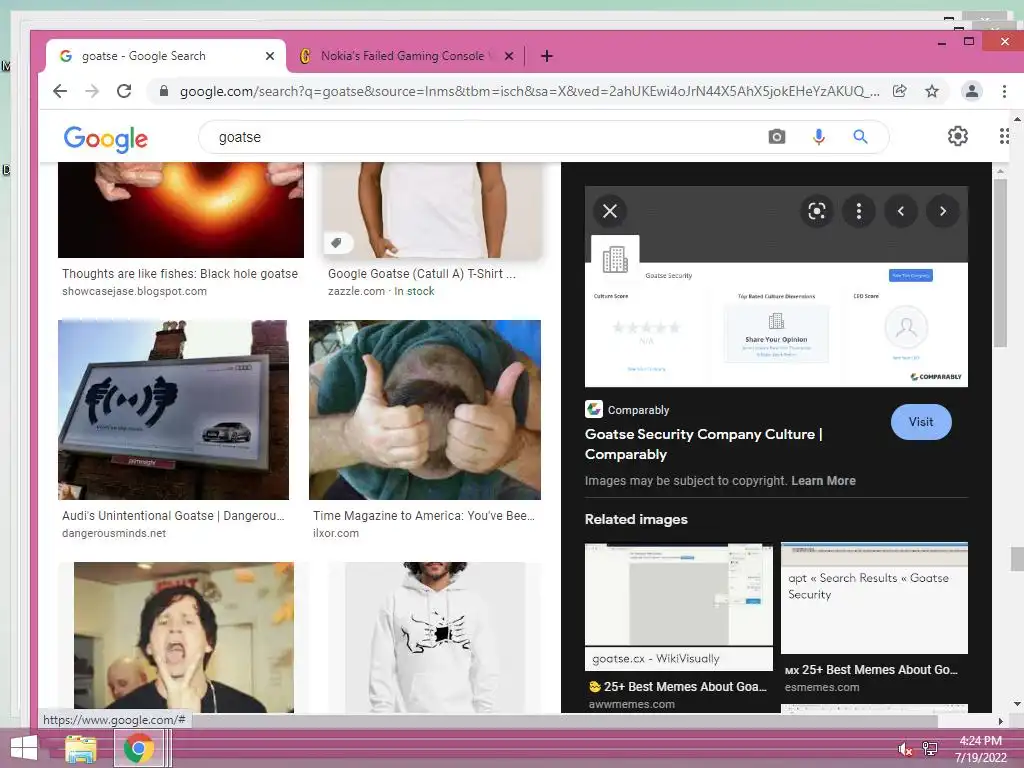
Task: Click scroll-right arrow on horizontal scrollbar
Action: tap(1000, 721)
